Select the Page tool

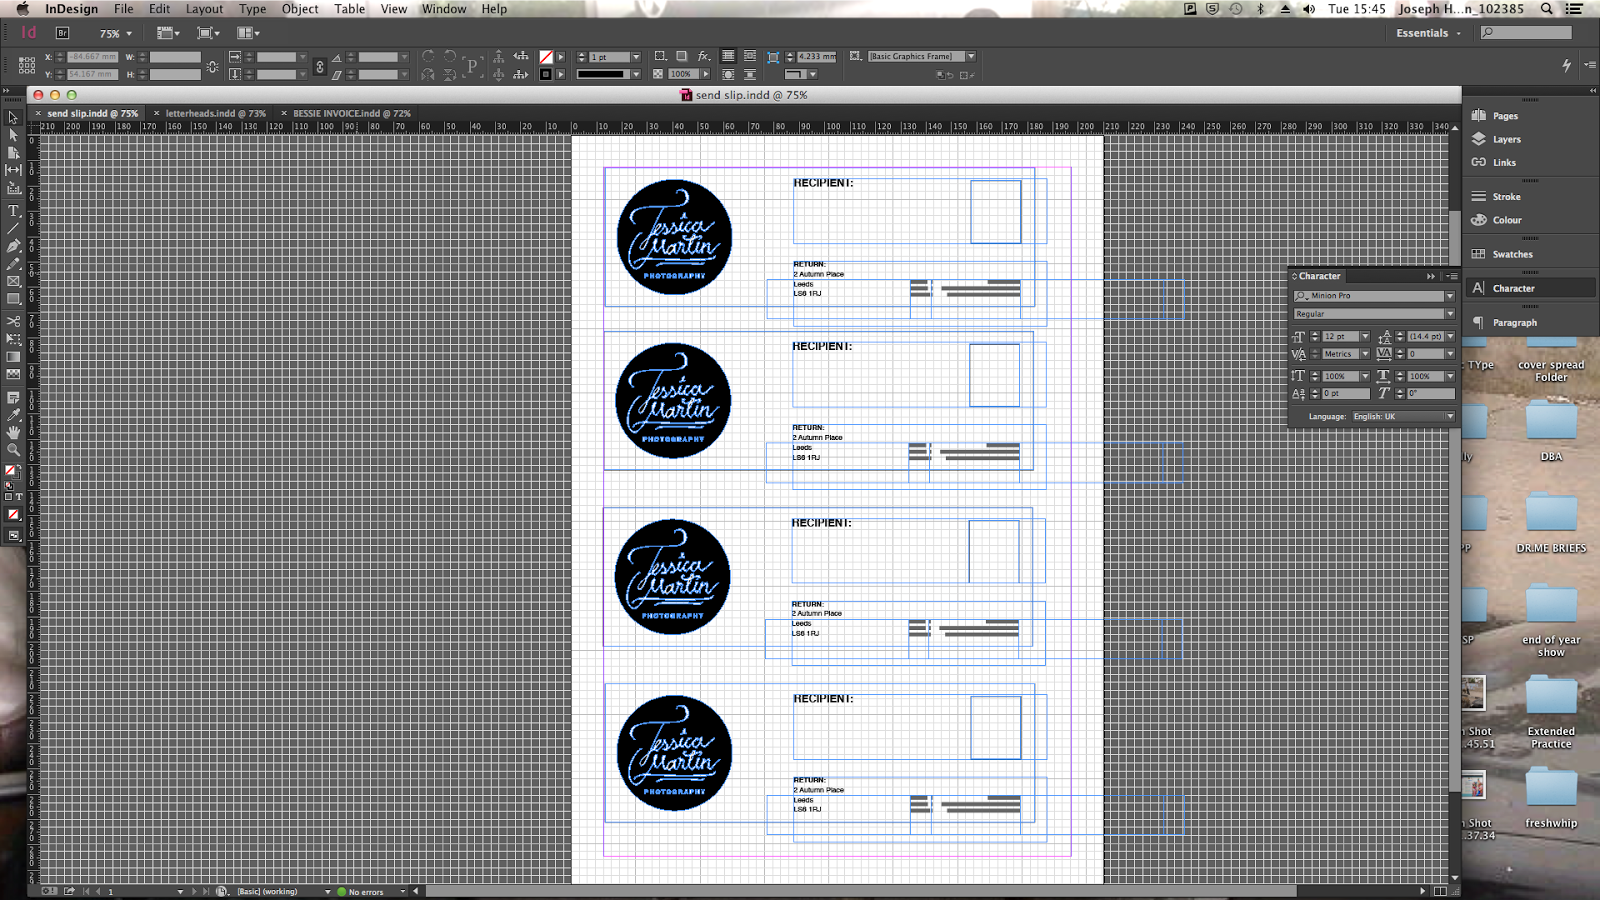(13, 153)
